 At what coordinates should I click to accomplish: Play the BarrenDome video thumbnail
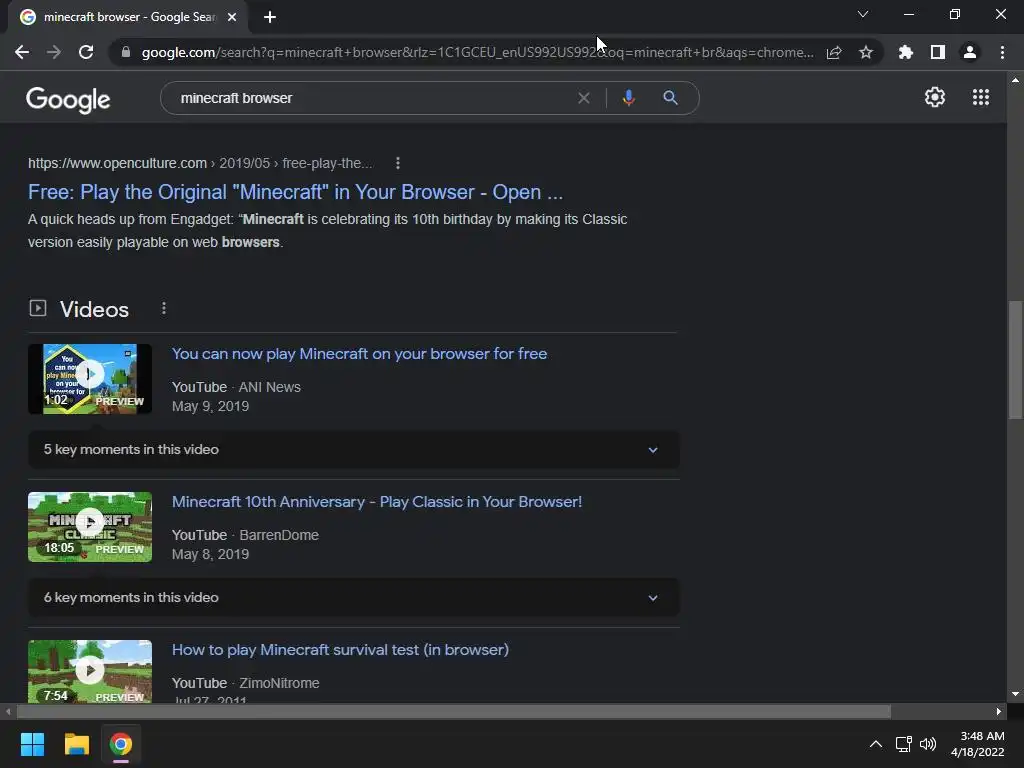tap(90, 527)
